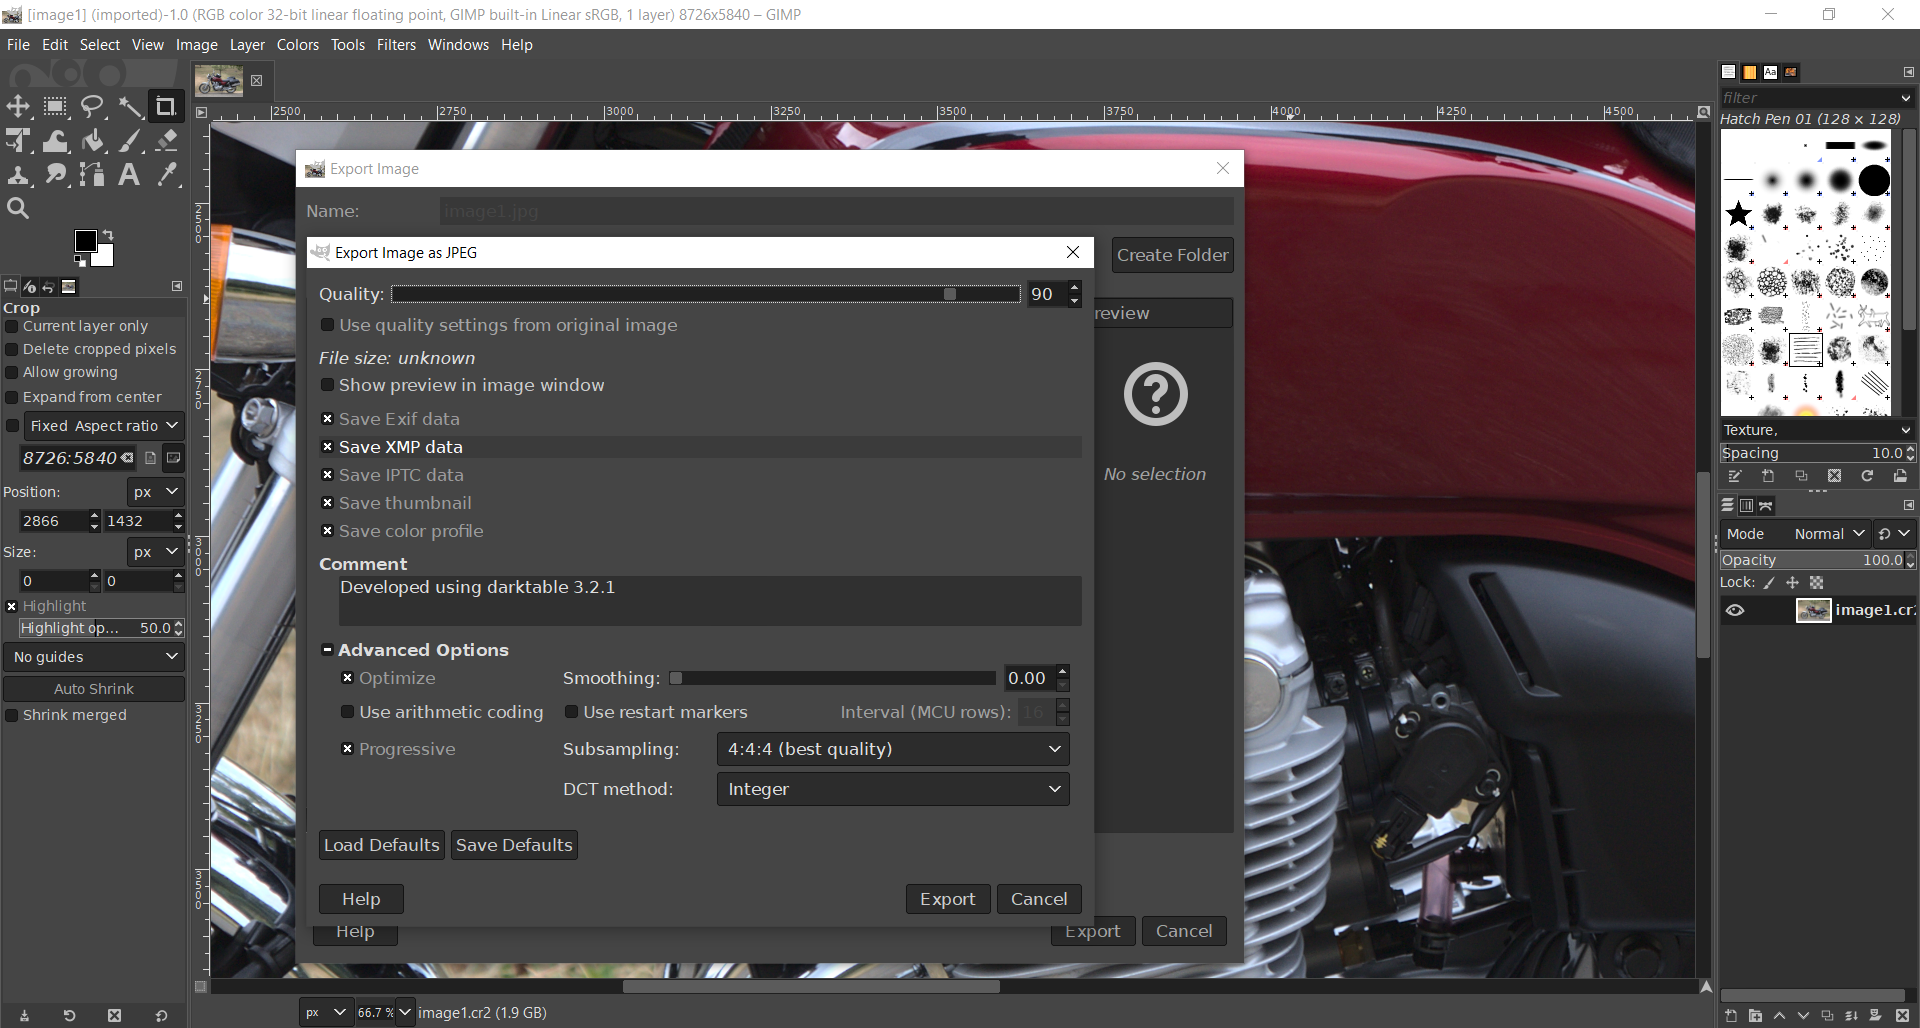Open the DCT method dropdown
1920x1028 pixels.
(x=892, y=789)
